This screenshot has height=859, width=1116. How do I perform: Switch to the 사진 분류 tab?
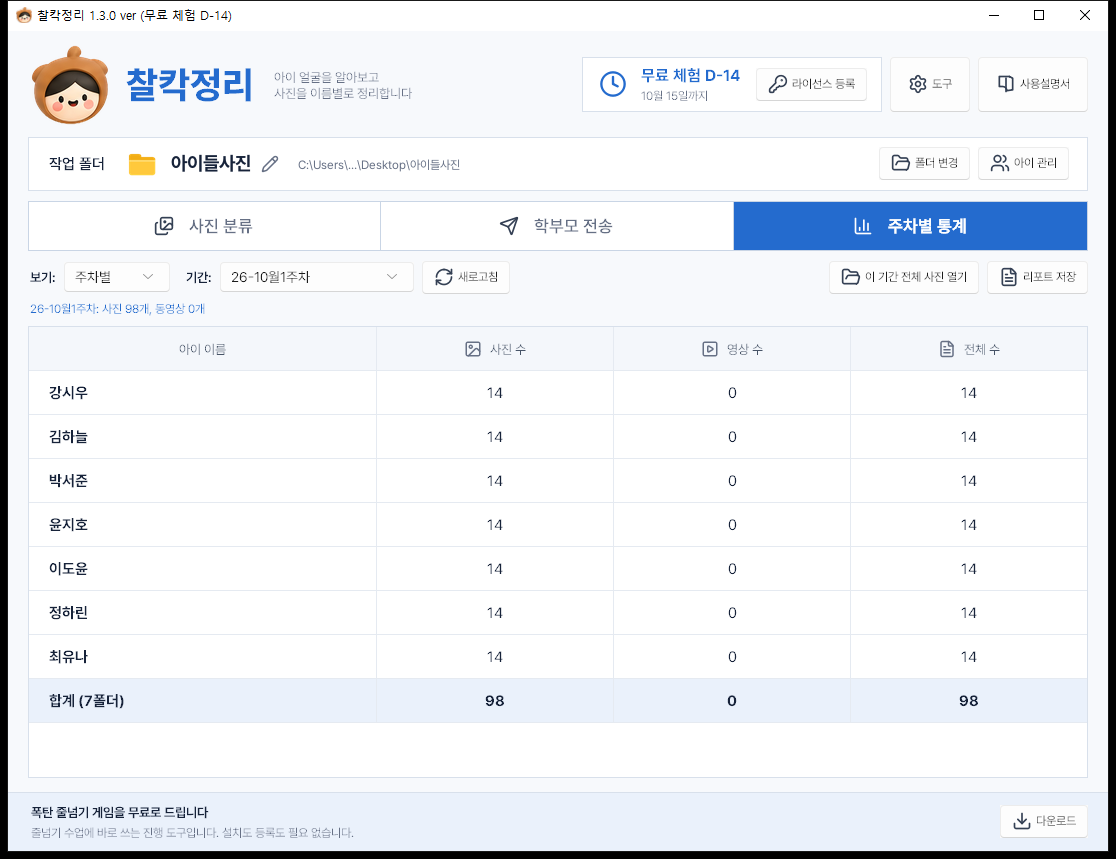click(204, 226)
